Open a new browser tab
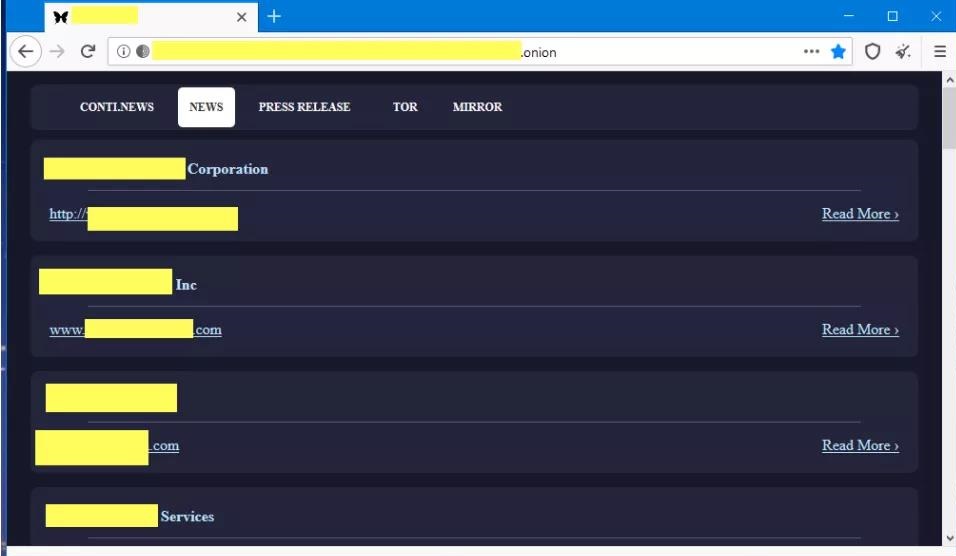Image resolution: width=956 pixels, height=556 pixels. coord(274,16)
